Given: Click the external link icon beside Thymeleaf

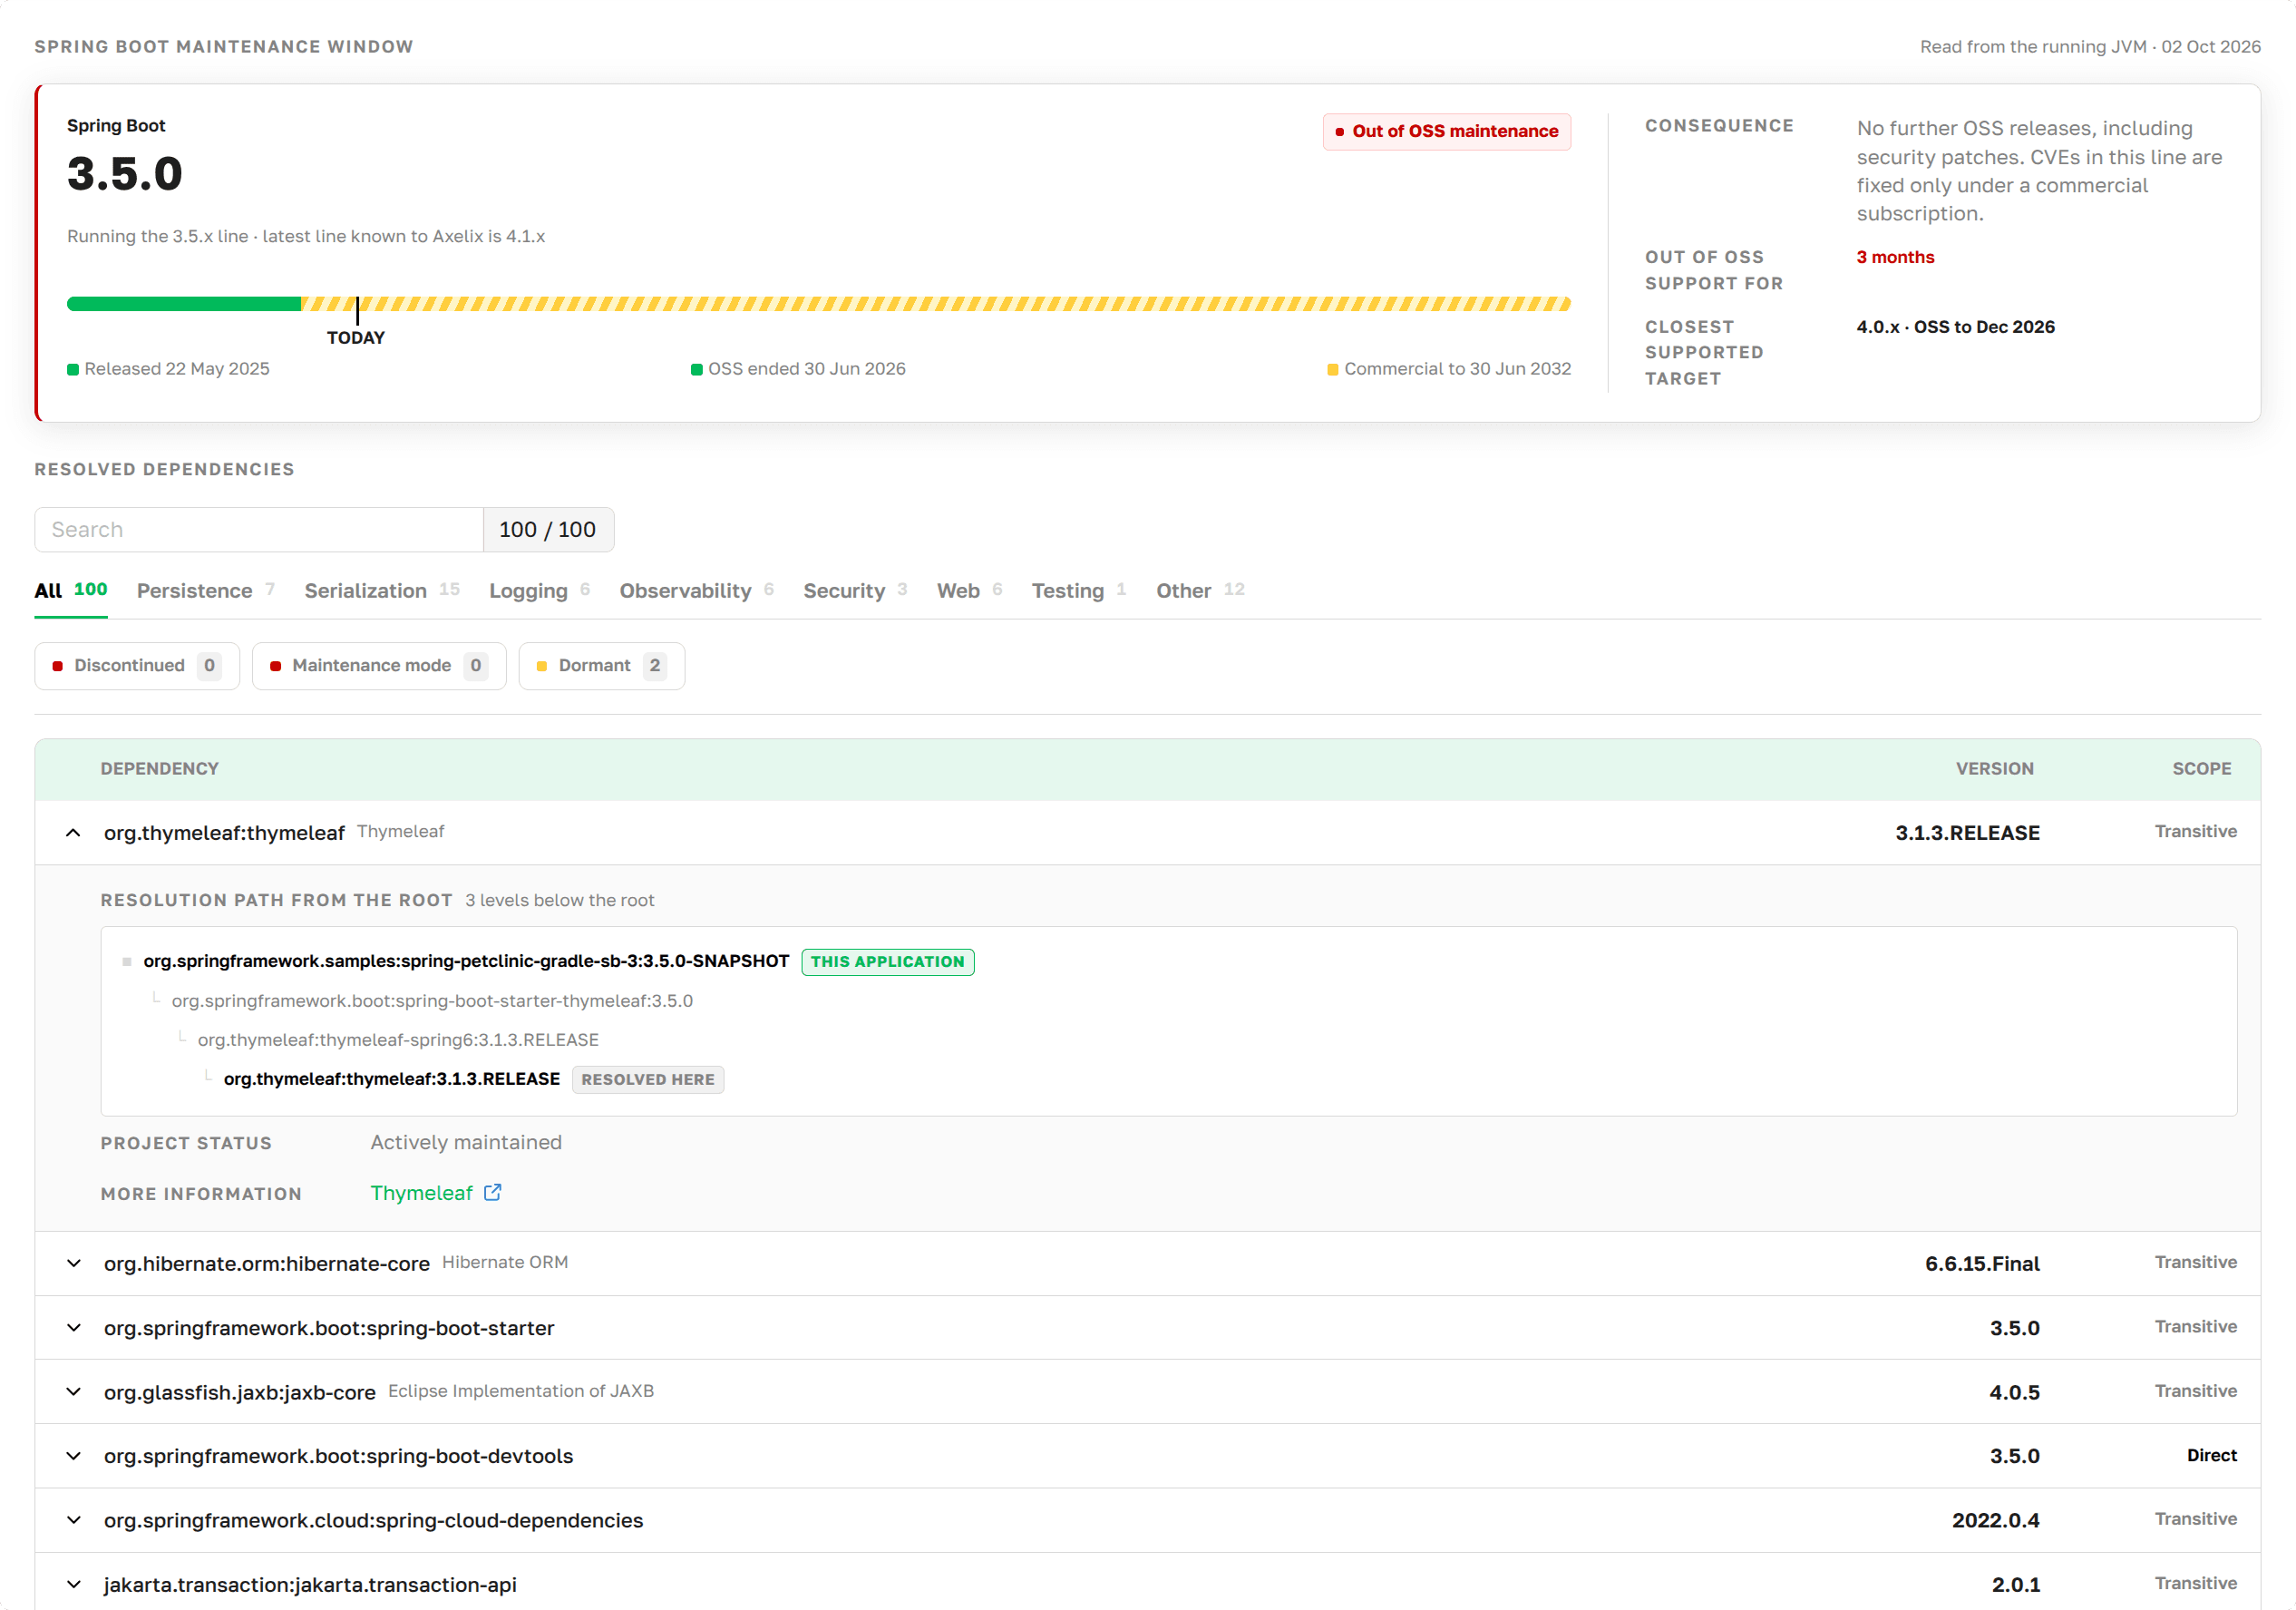Looking at the screenshot, I should 492,1192.
